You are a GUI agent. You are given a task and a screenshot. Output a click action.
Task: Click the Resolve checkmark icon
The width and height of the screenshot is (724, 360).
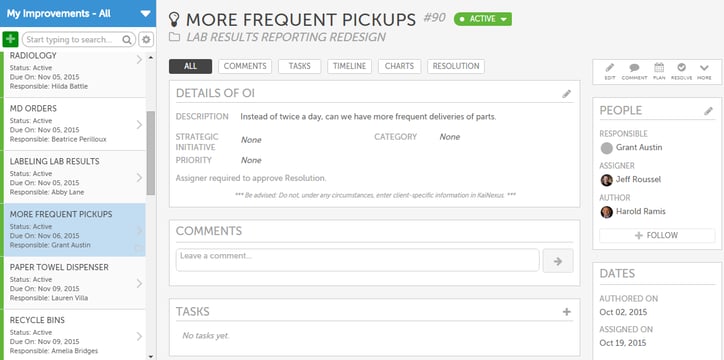pos(682,72)
